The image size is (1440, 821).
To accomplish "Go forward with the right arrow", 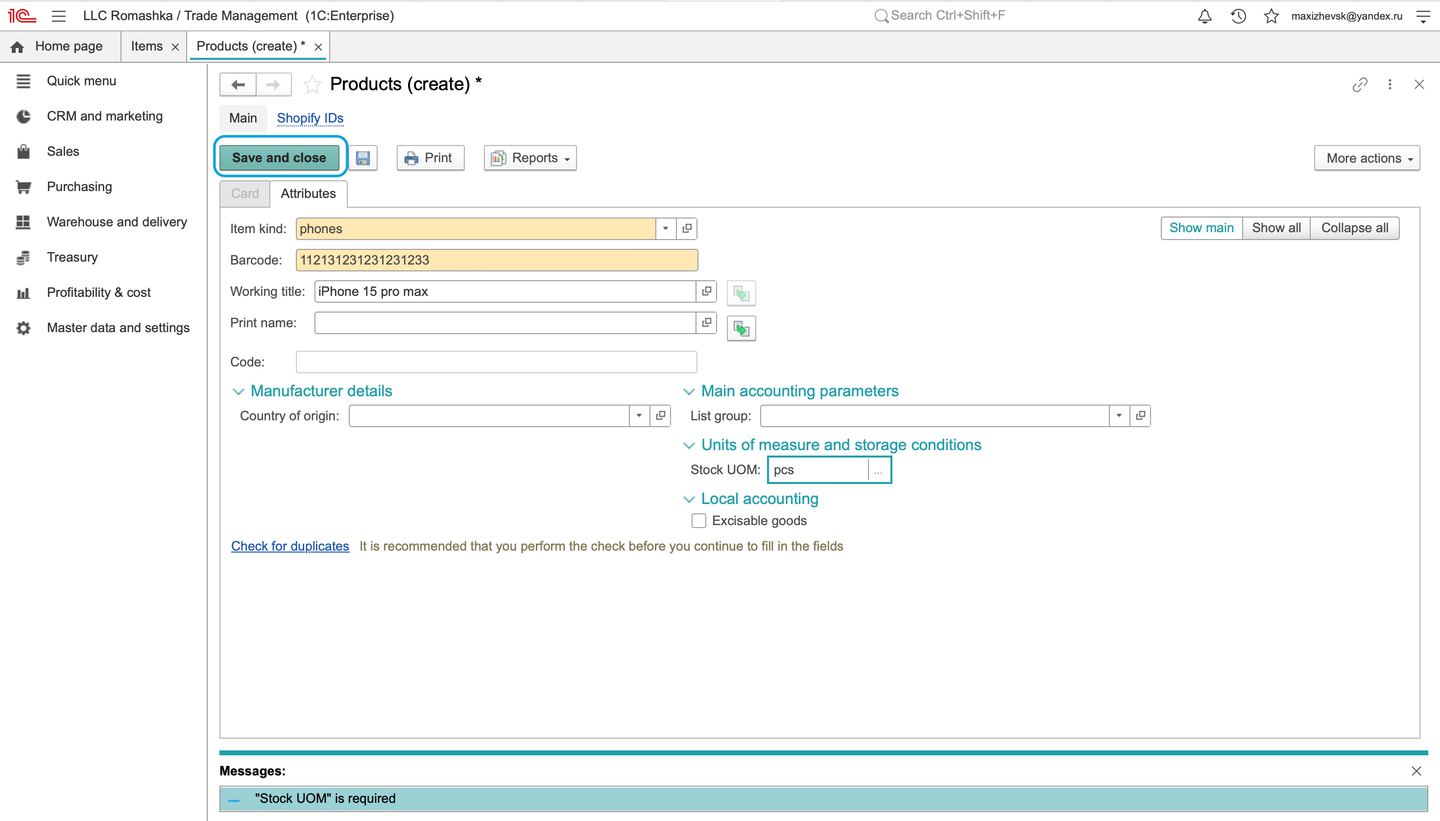I will click(x=273, y=85).
